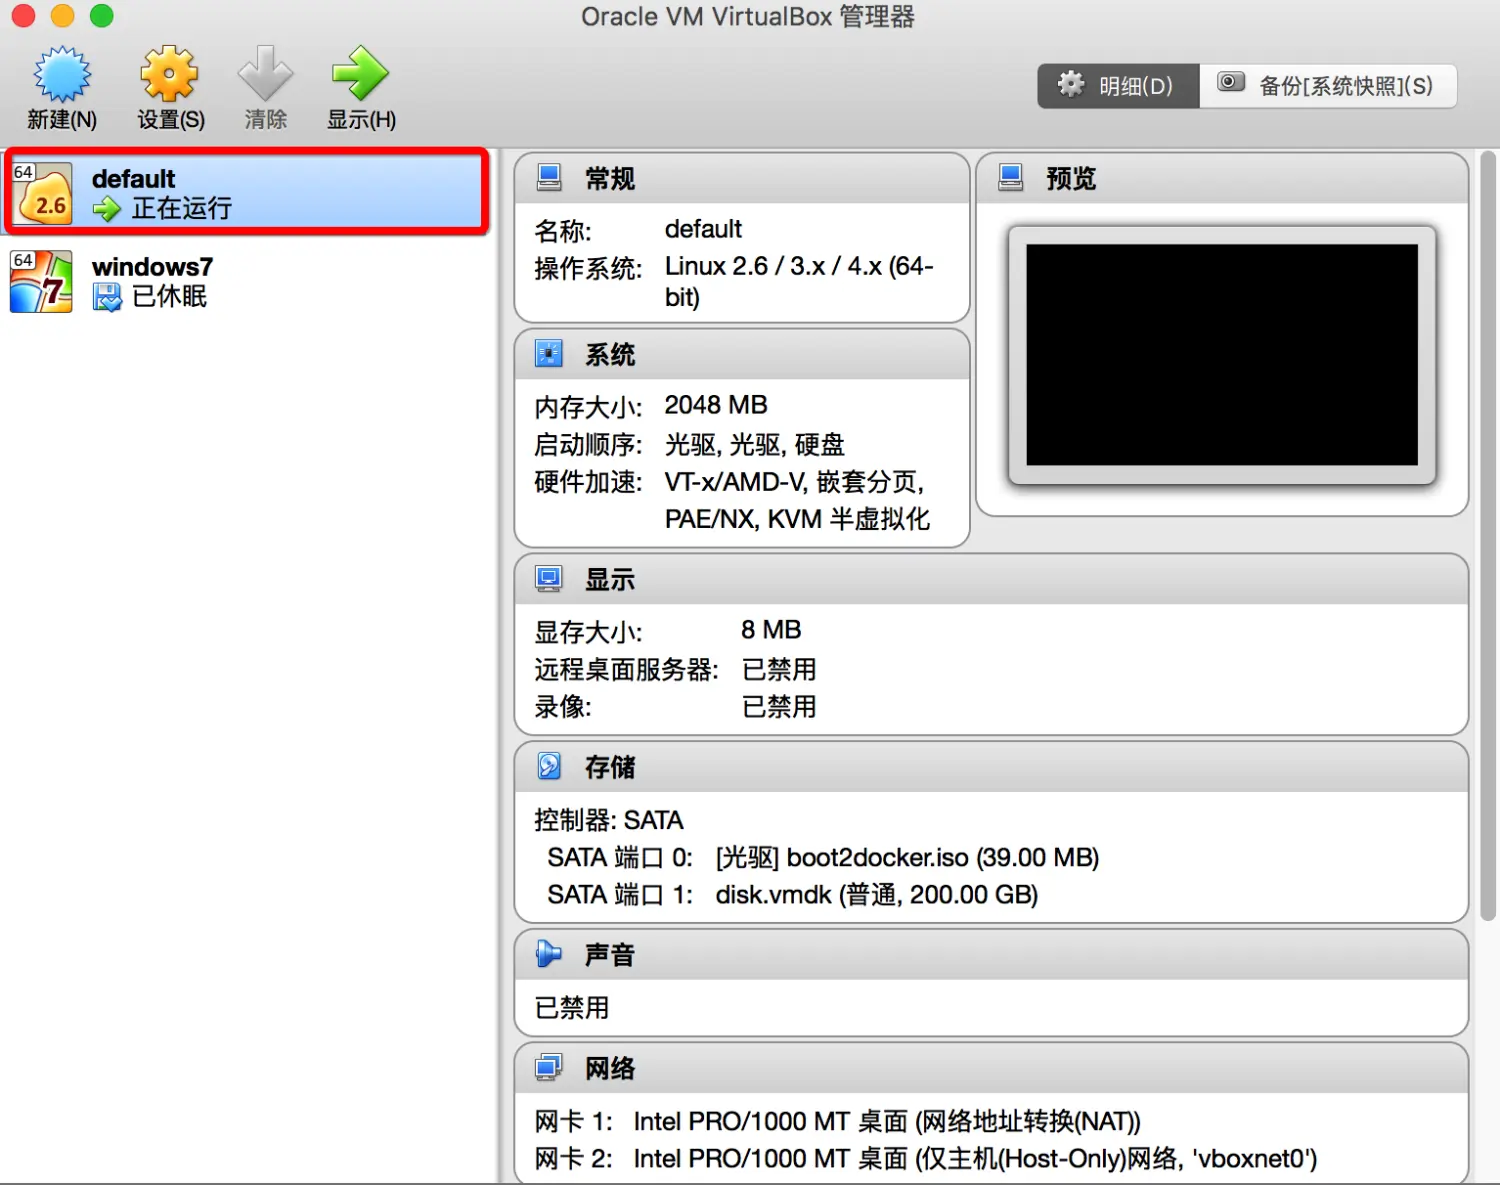1500x1185 pixels.
Task: Click the New (新建) VM toolbar icon
Action: [x=62, y=75]
